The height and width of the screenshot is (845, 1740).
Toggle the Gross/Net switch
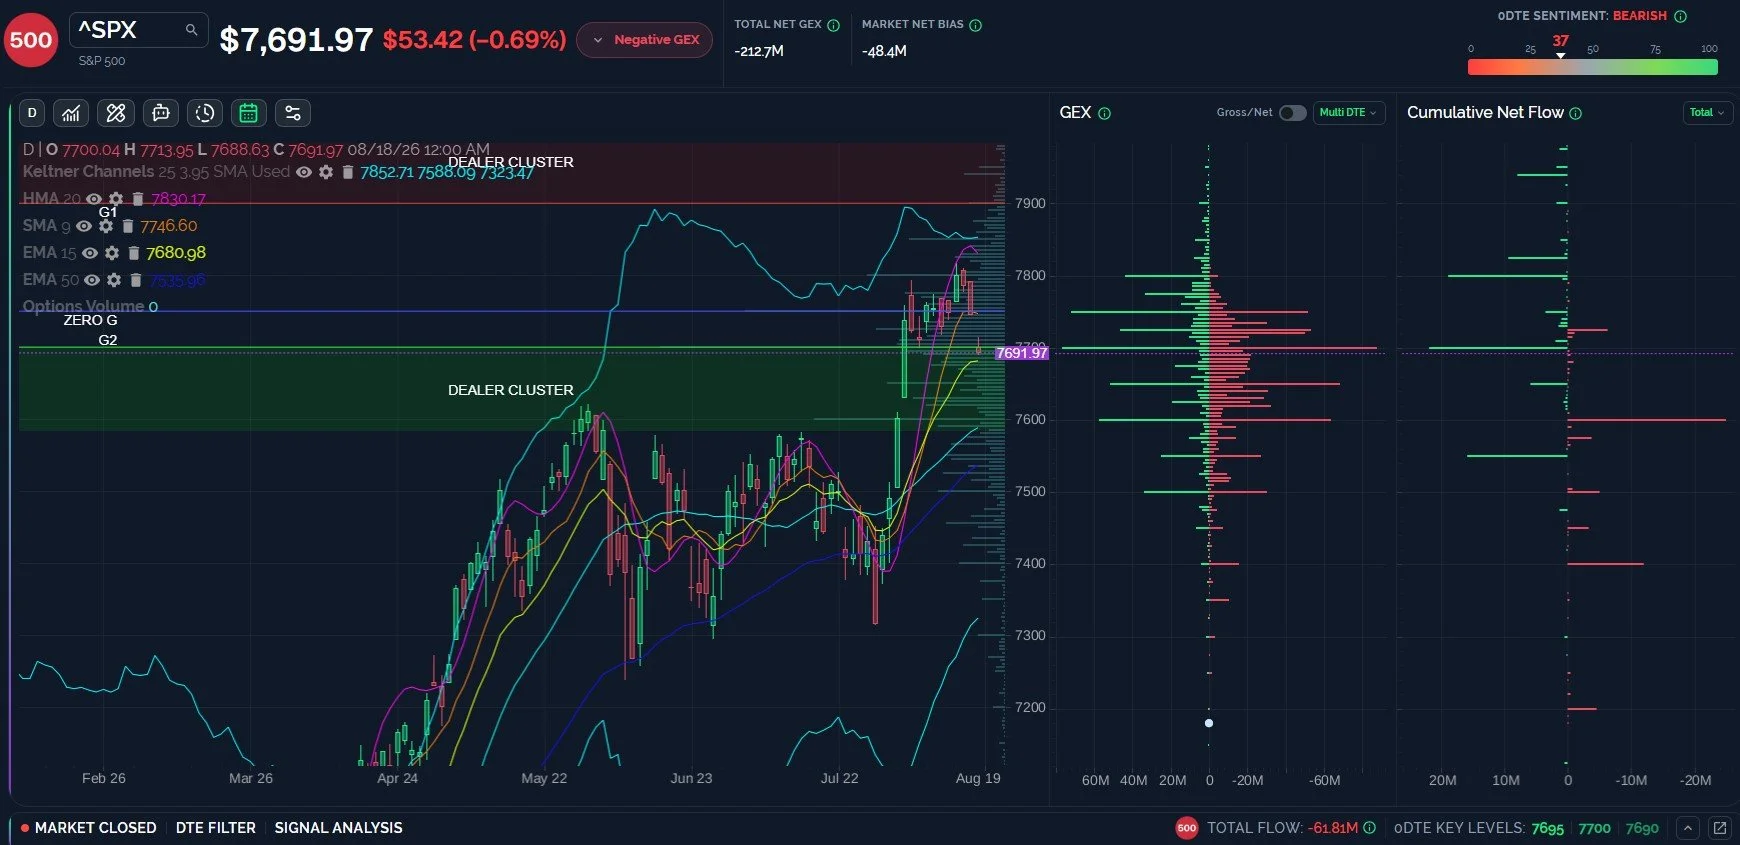[x=1292, y=113]
